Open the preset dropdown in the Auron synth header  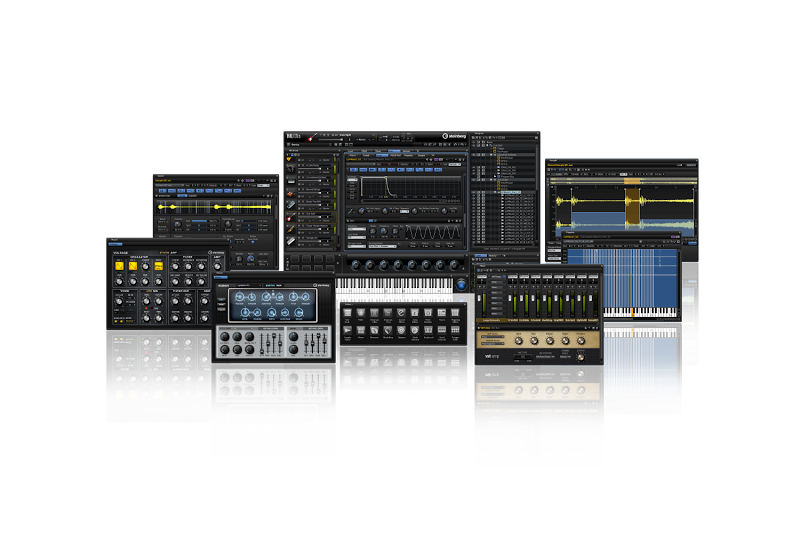coord(249,286)
